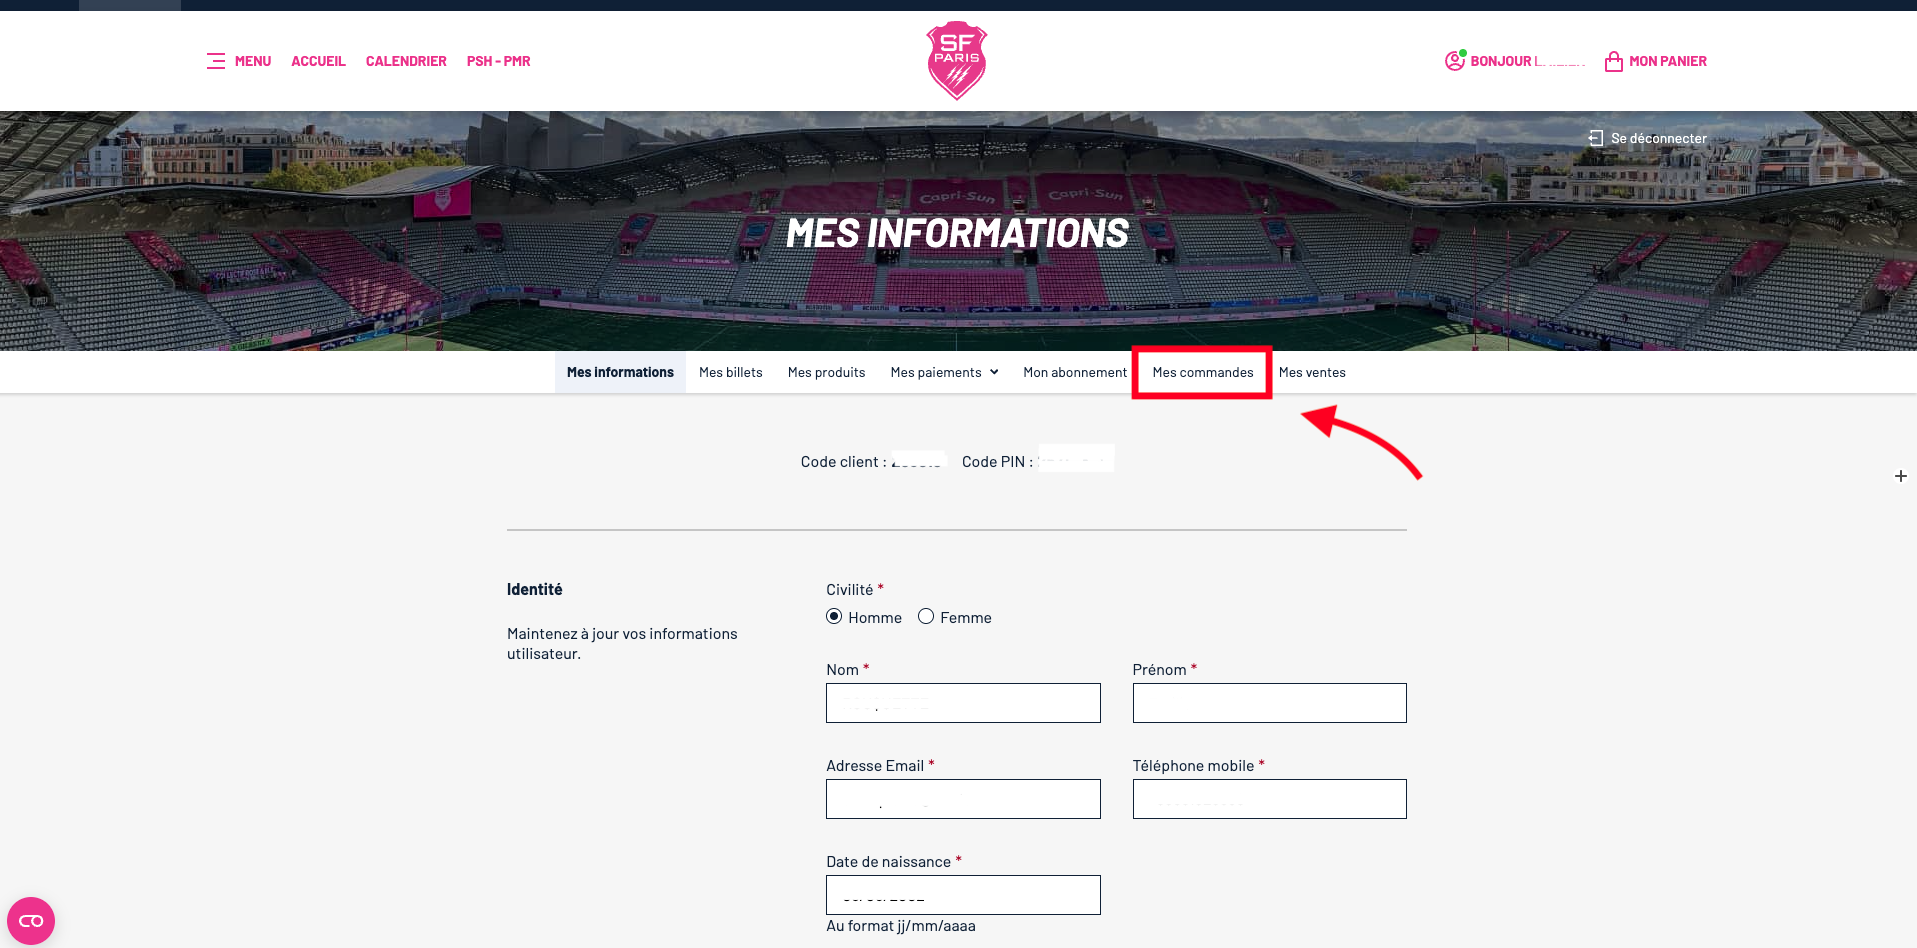The height and width of the screenshot is (948, 1917).
Task: Select the Femme radio button
Action: pos(926,617)
